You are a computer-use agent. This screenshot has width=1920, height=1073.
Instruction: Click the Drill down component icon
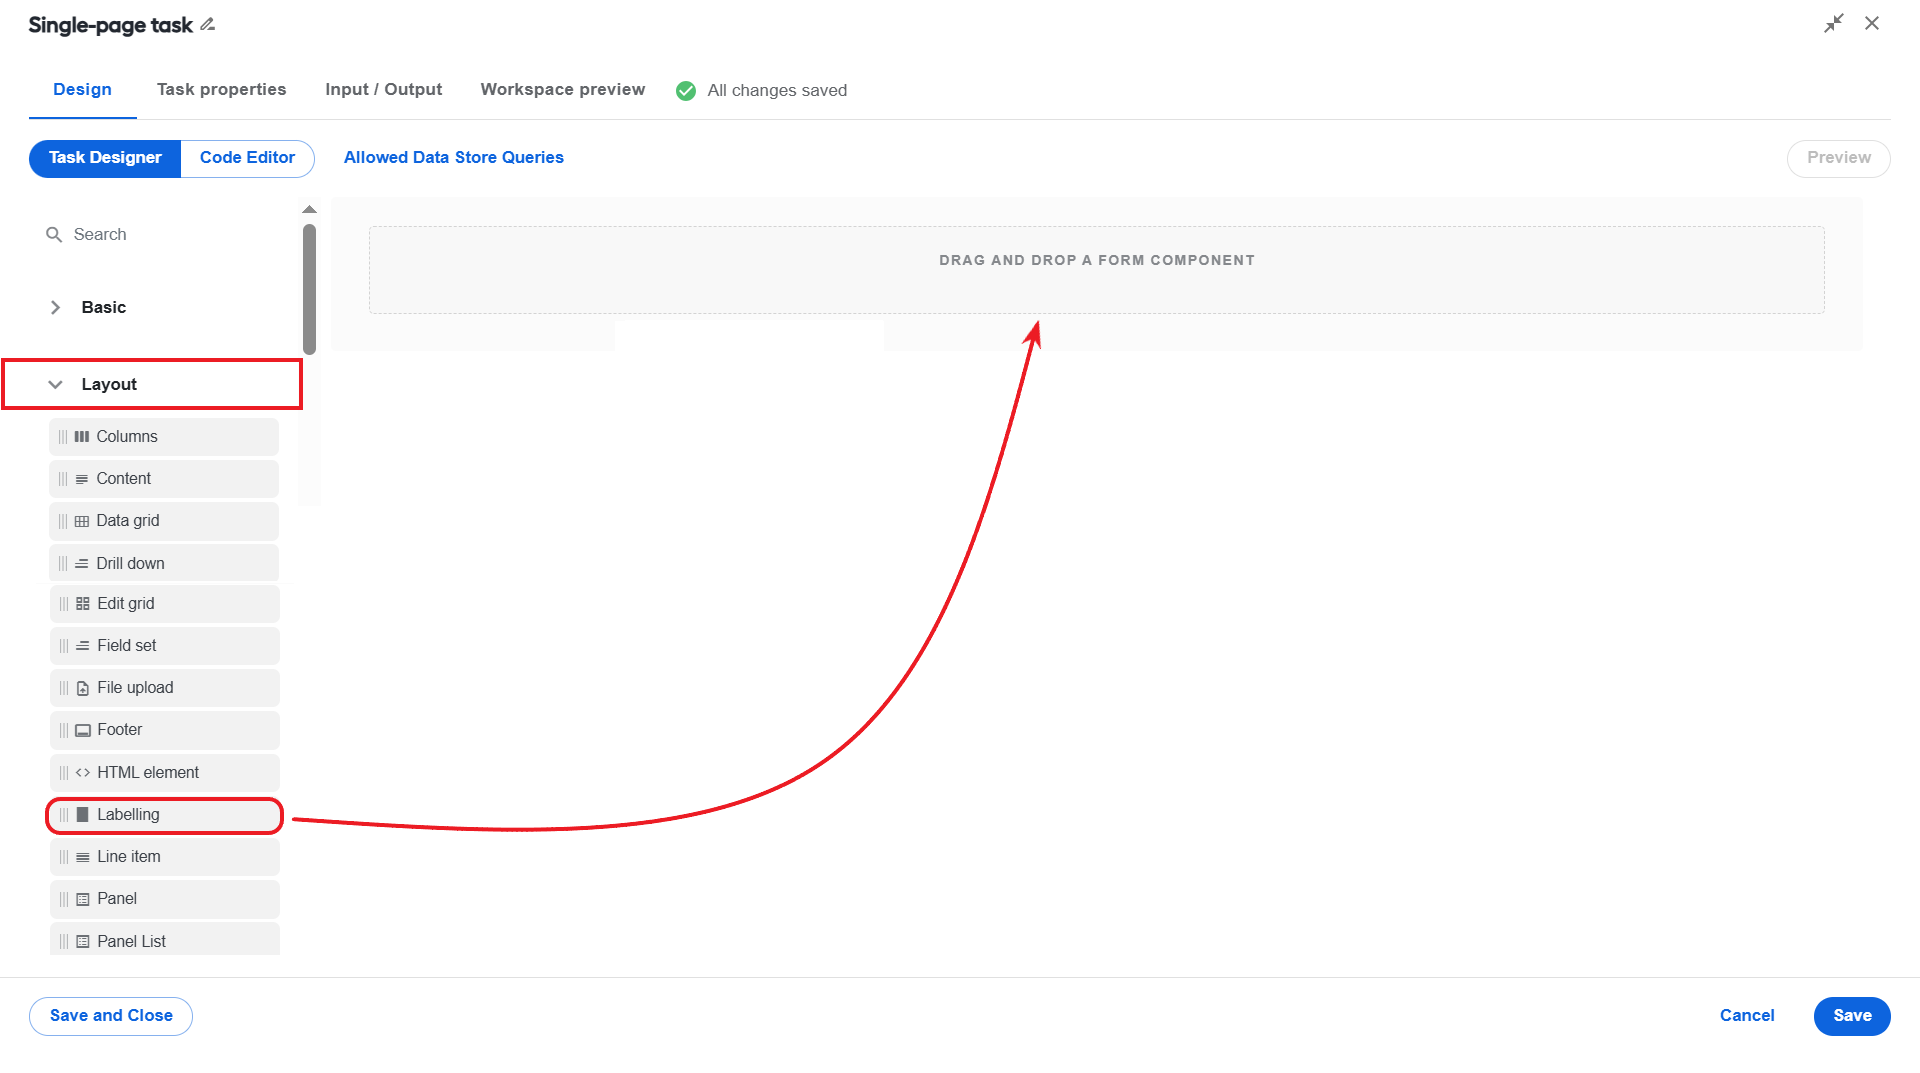point(82,564)
